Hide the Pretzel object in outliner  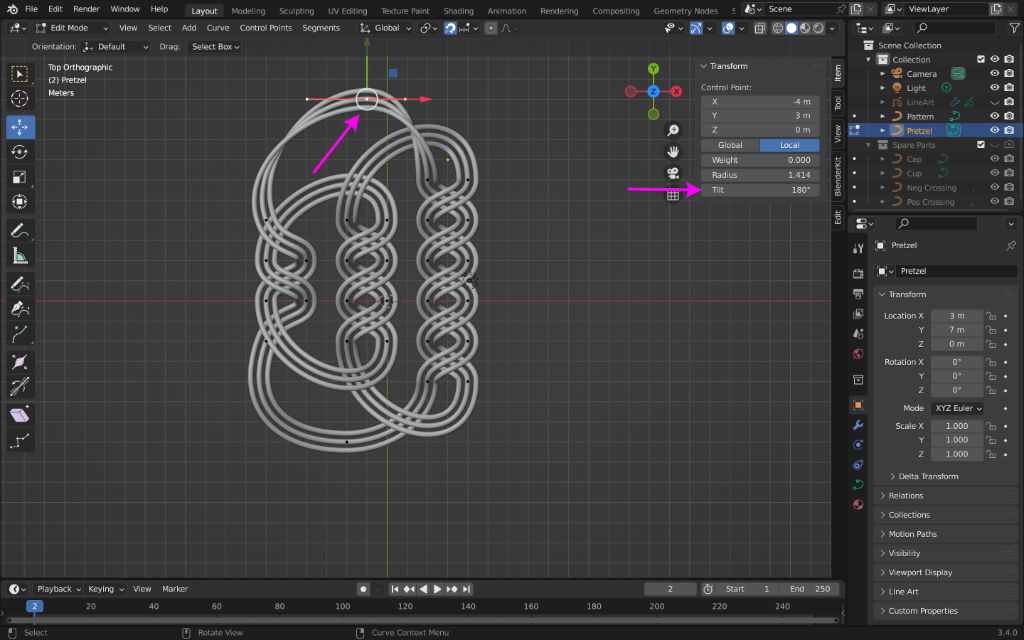(x=994, y=131)
